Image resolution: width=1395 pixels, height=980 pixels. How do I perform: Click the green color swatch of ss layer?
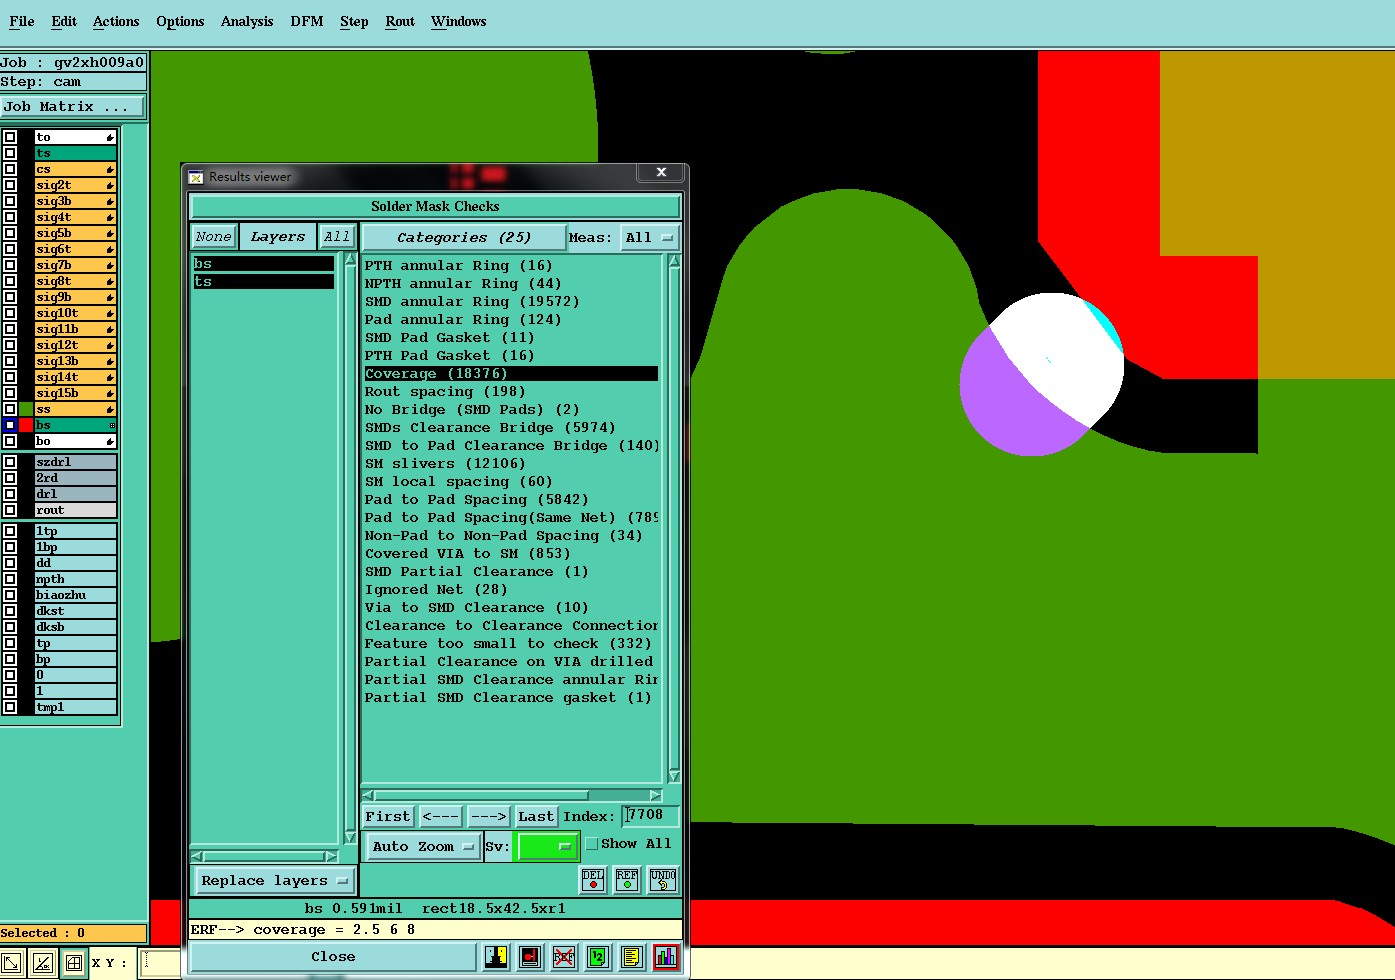[x=26, y=409]
